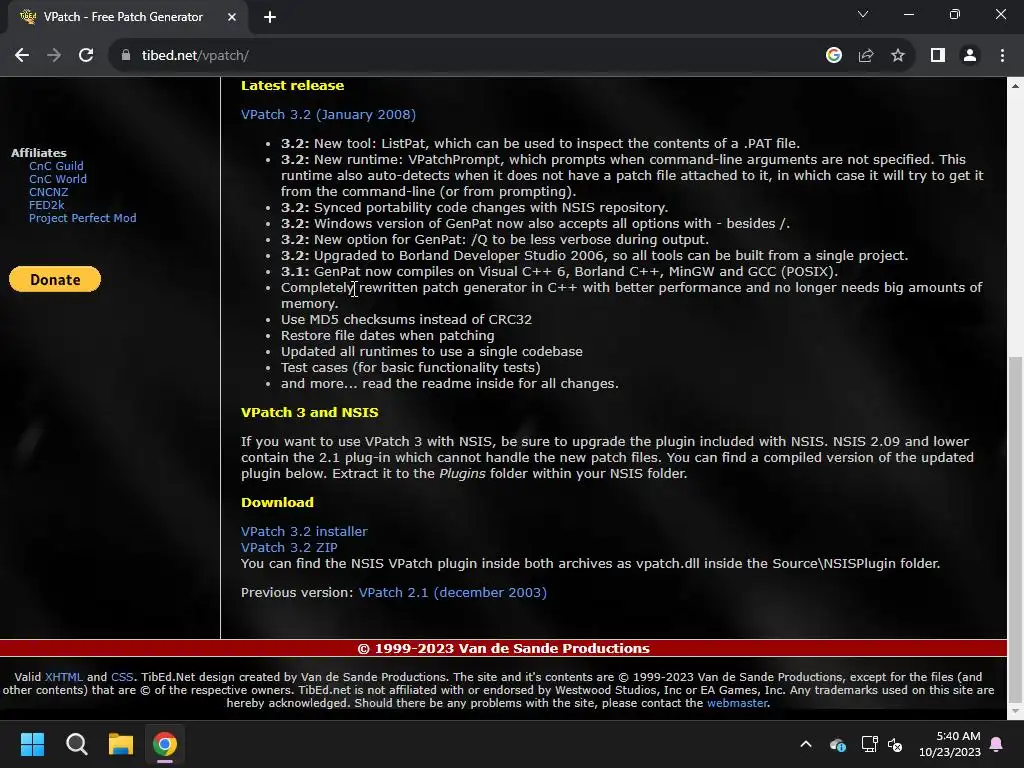Show hidden system tray icons
The height and width of the screenshot is (768, 1024).
point(806,744)
